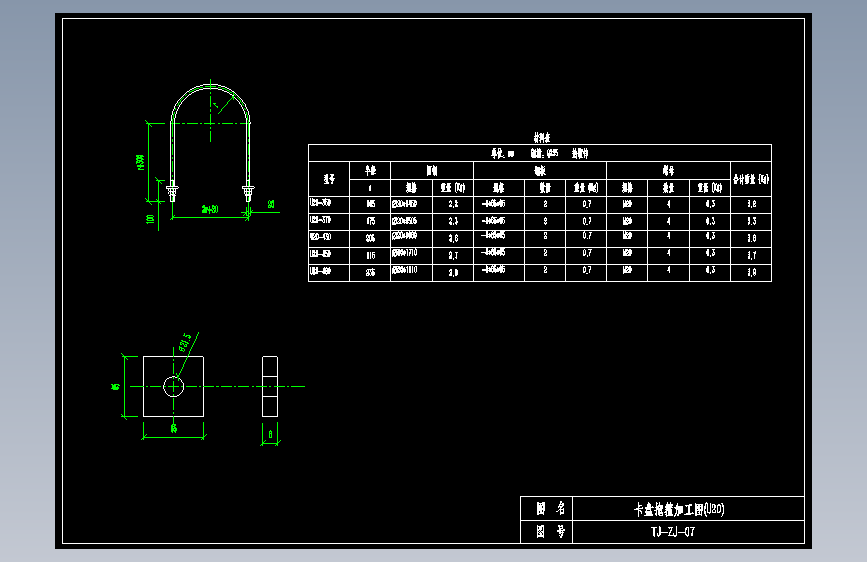Select the right nut on the U-bolt
The width and height of the screenshot is (867, 562).
pyautogui.click(x=248, y=191)
